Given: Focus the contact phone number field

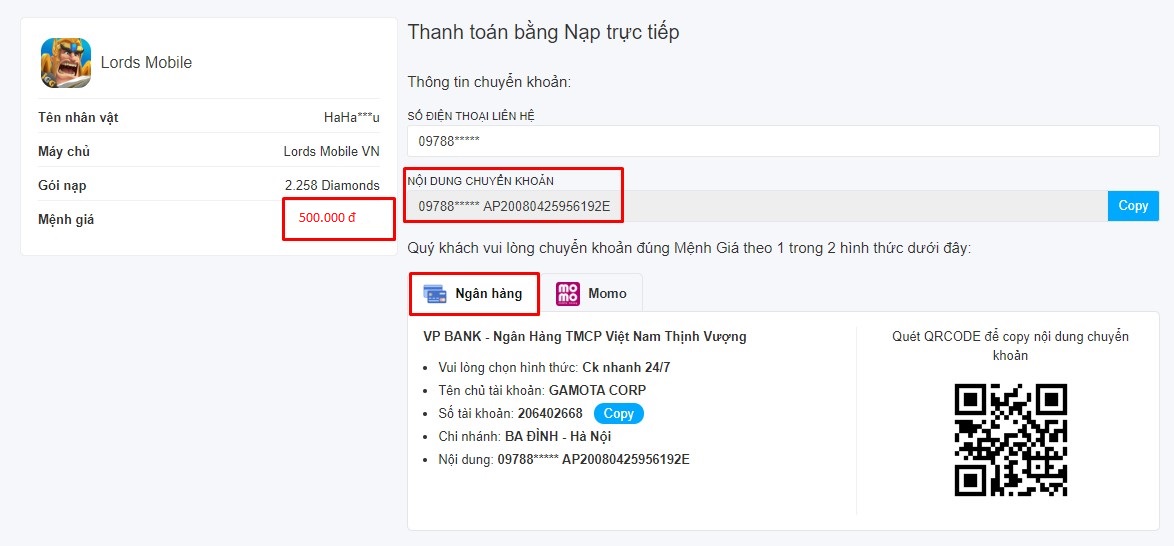Looking at the screenshot, I should click(x=783, y=141).
